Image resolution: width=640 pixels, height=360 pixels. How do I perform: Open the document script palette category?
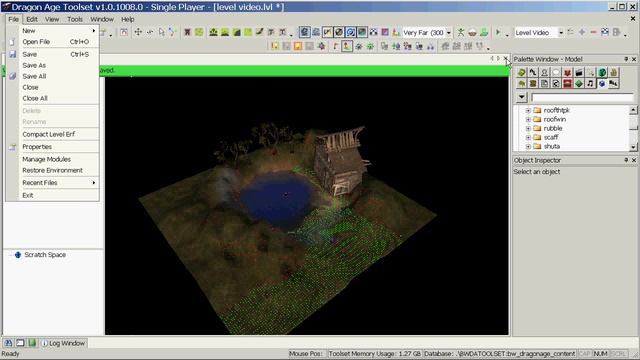(544, 84)
